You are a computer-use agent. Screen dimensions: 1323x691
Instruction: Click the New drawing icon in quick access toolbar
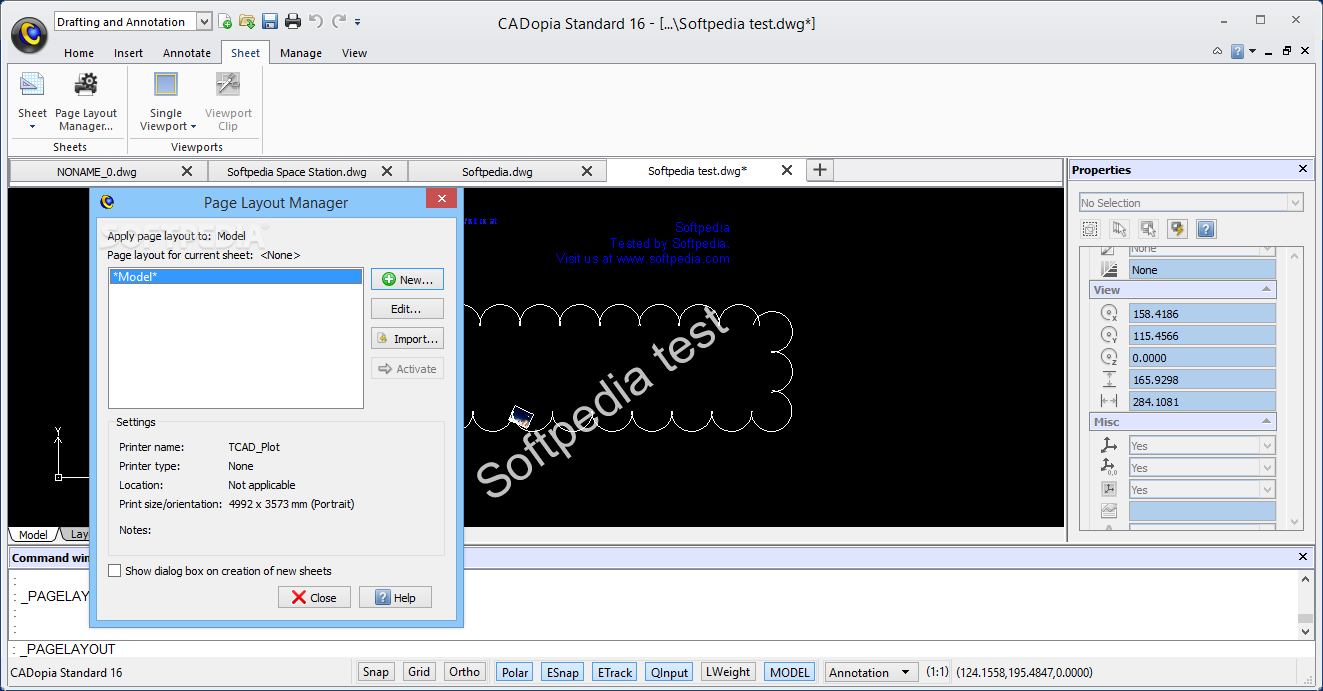pos(226,21)
